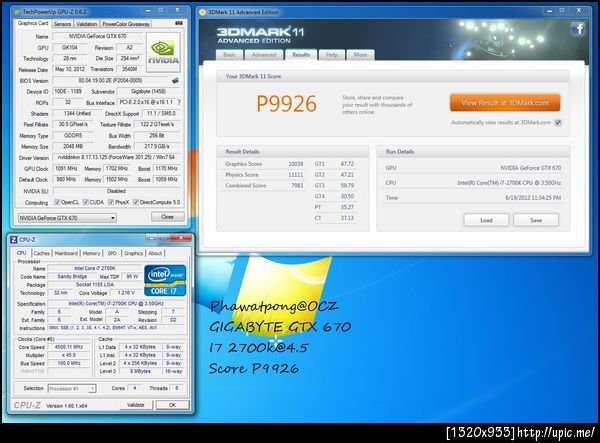Image resolution: width=600 pixels, height=443 pixels.
Task: Toggle the DirectCompute 5.0 checkbox
Action: point(135,202)
